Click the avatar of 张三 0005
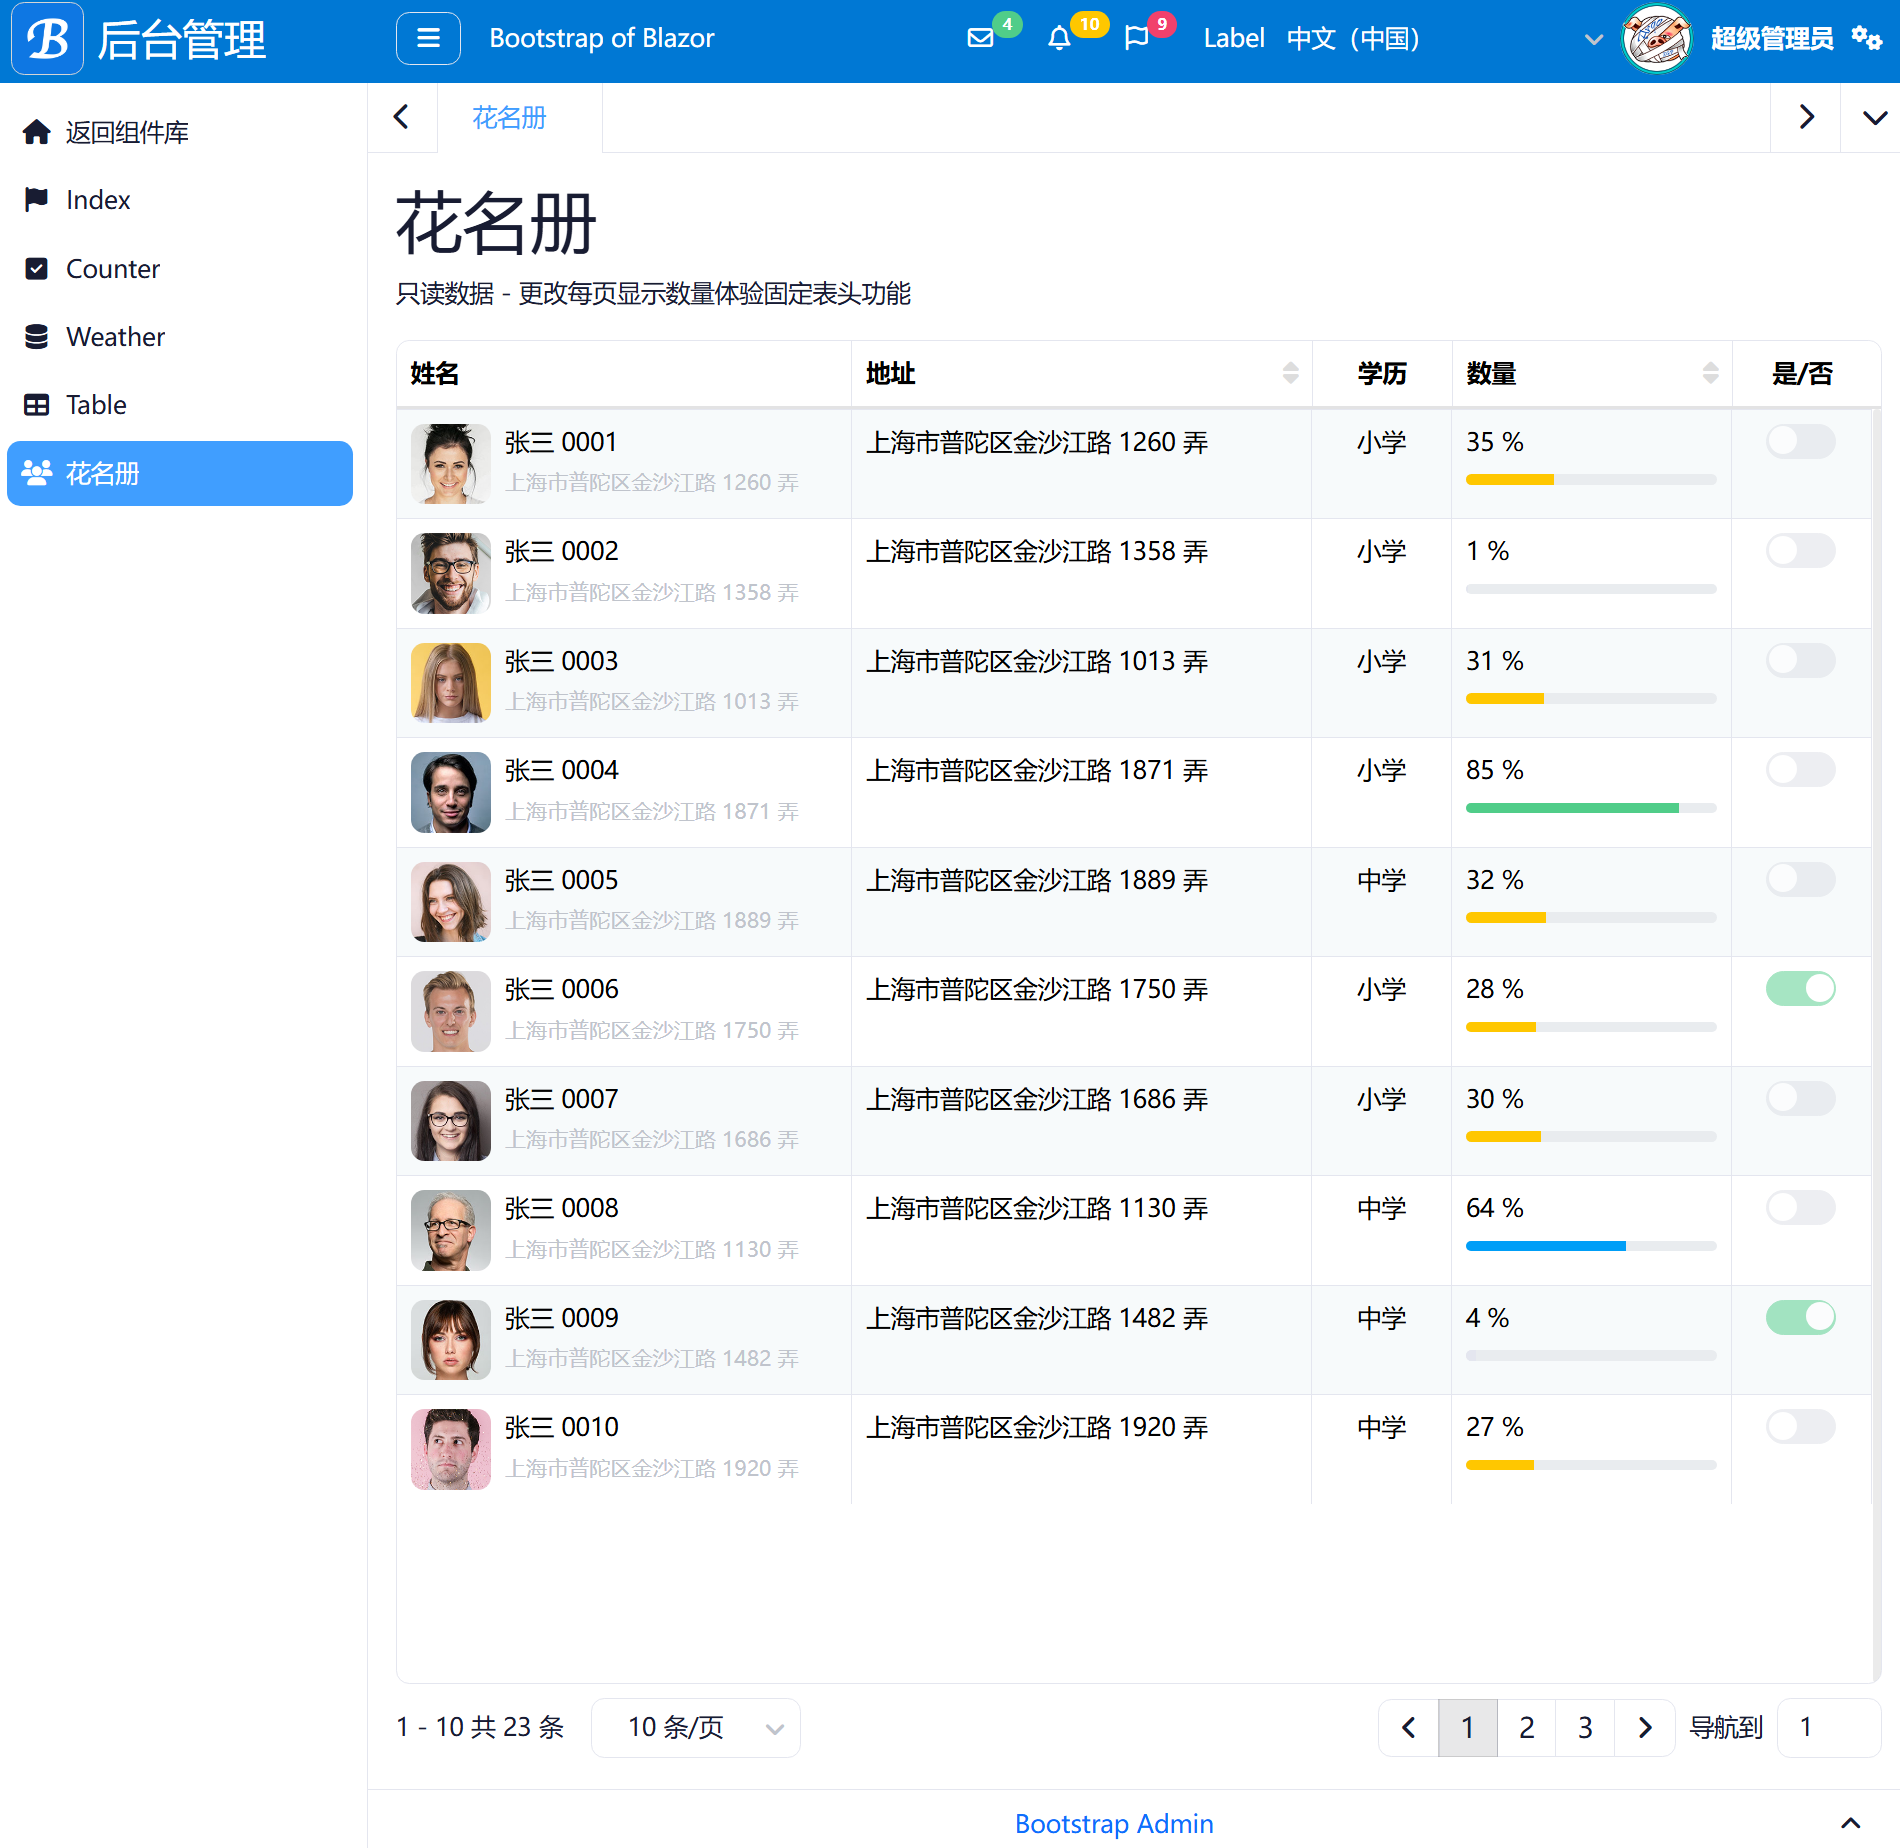1900x1848 pixels. coord(451,901)
